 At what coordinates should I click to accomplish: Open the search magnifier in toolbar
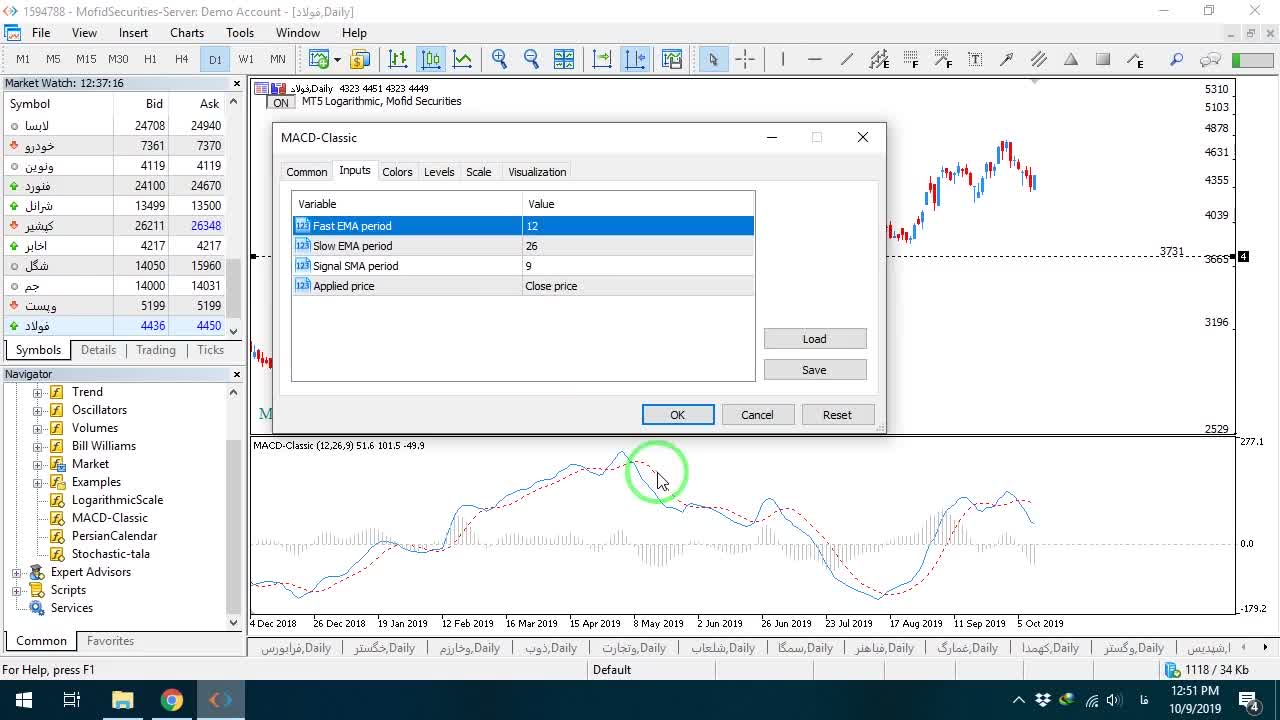pyautogui.click(x=1177, y=59)
